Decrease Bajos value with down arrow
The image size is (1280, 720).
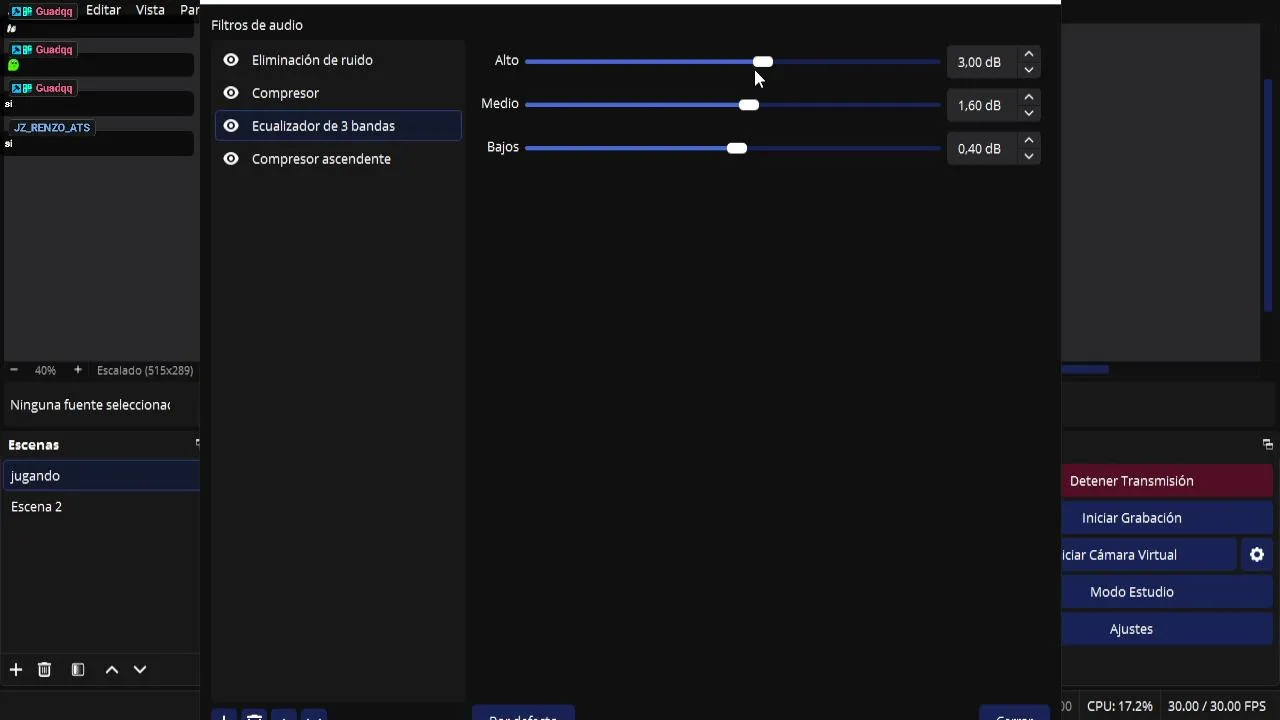1029,156
